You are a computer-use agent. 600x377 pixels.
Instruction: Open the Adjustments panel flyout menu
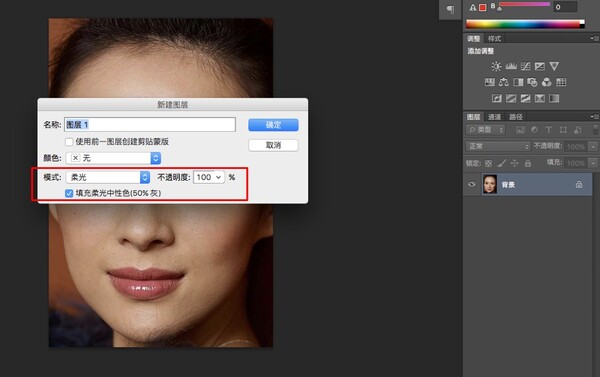pyautogui.click(x=594, y=38)
